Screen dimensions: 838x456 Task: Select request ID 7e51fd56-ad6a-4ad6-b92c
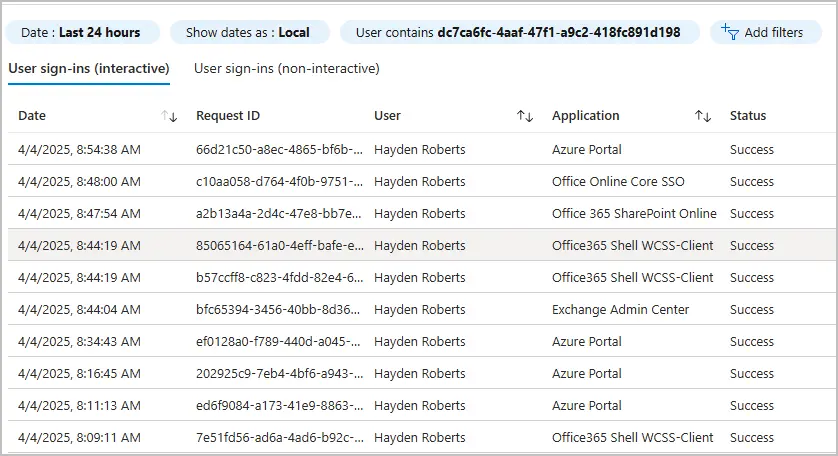point(280,438)
